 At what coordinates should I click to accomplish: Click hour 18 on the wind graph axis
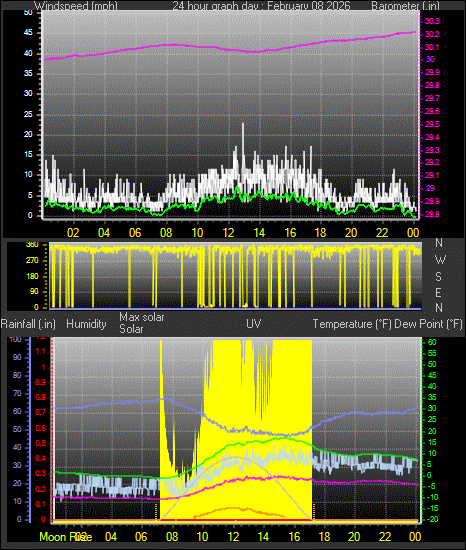pos(320,233)
